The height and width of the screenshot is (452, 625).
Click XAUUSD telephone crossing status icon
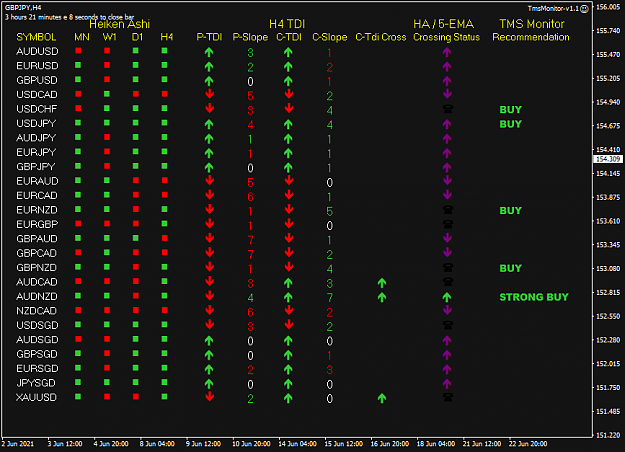pyautogui.click(x=448, y=397)
